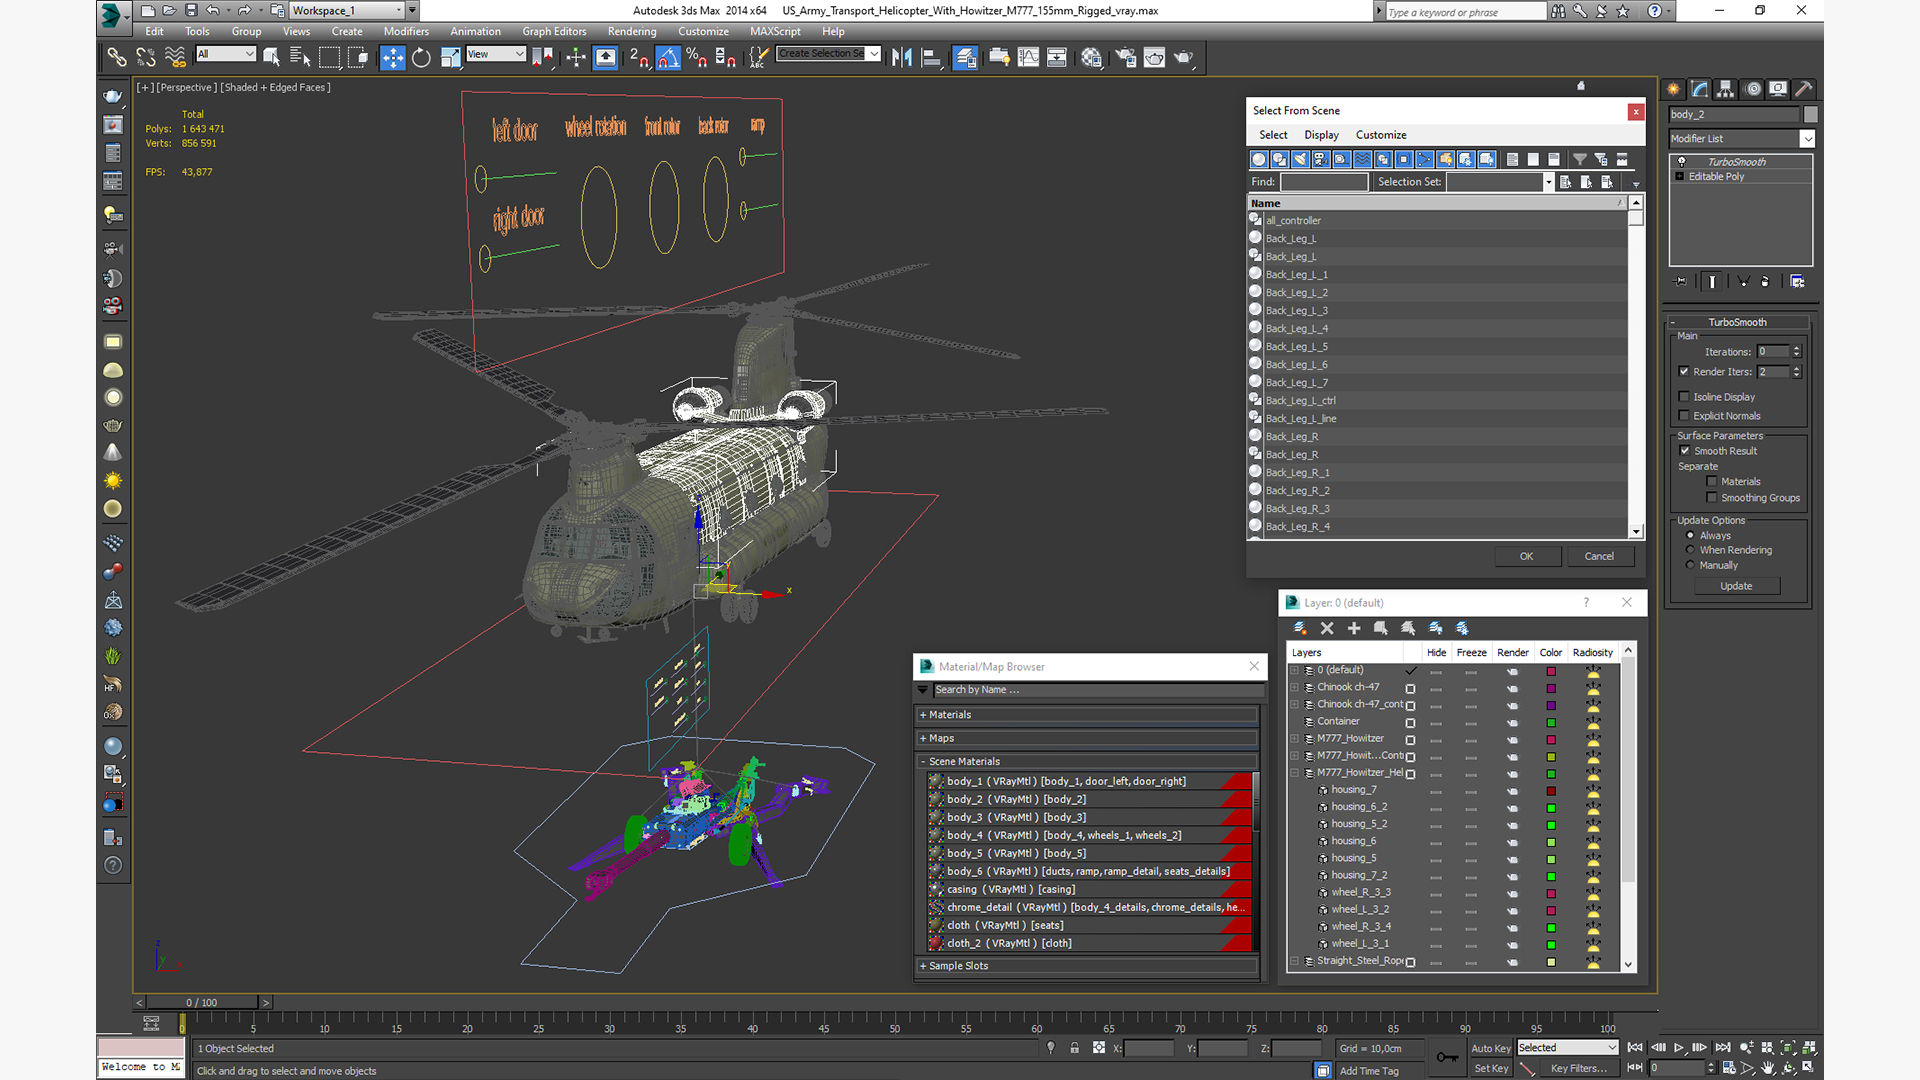Open Curve Editor from main toolbar
Screen dimensions: 1920x1080
click(x=1028, y=58)
